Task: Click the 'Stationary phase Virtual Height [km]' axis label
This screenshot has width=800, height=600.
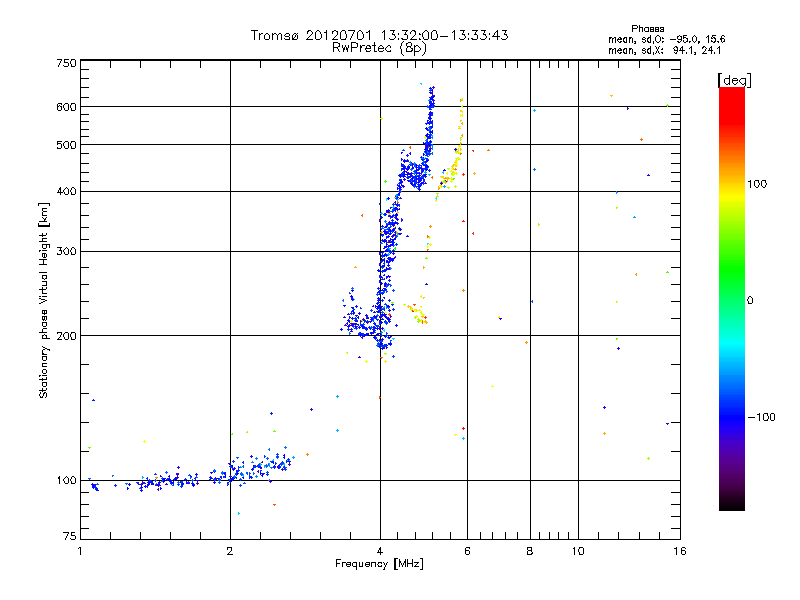Action: point(43,300)
